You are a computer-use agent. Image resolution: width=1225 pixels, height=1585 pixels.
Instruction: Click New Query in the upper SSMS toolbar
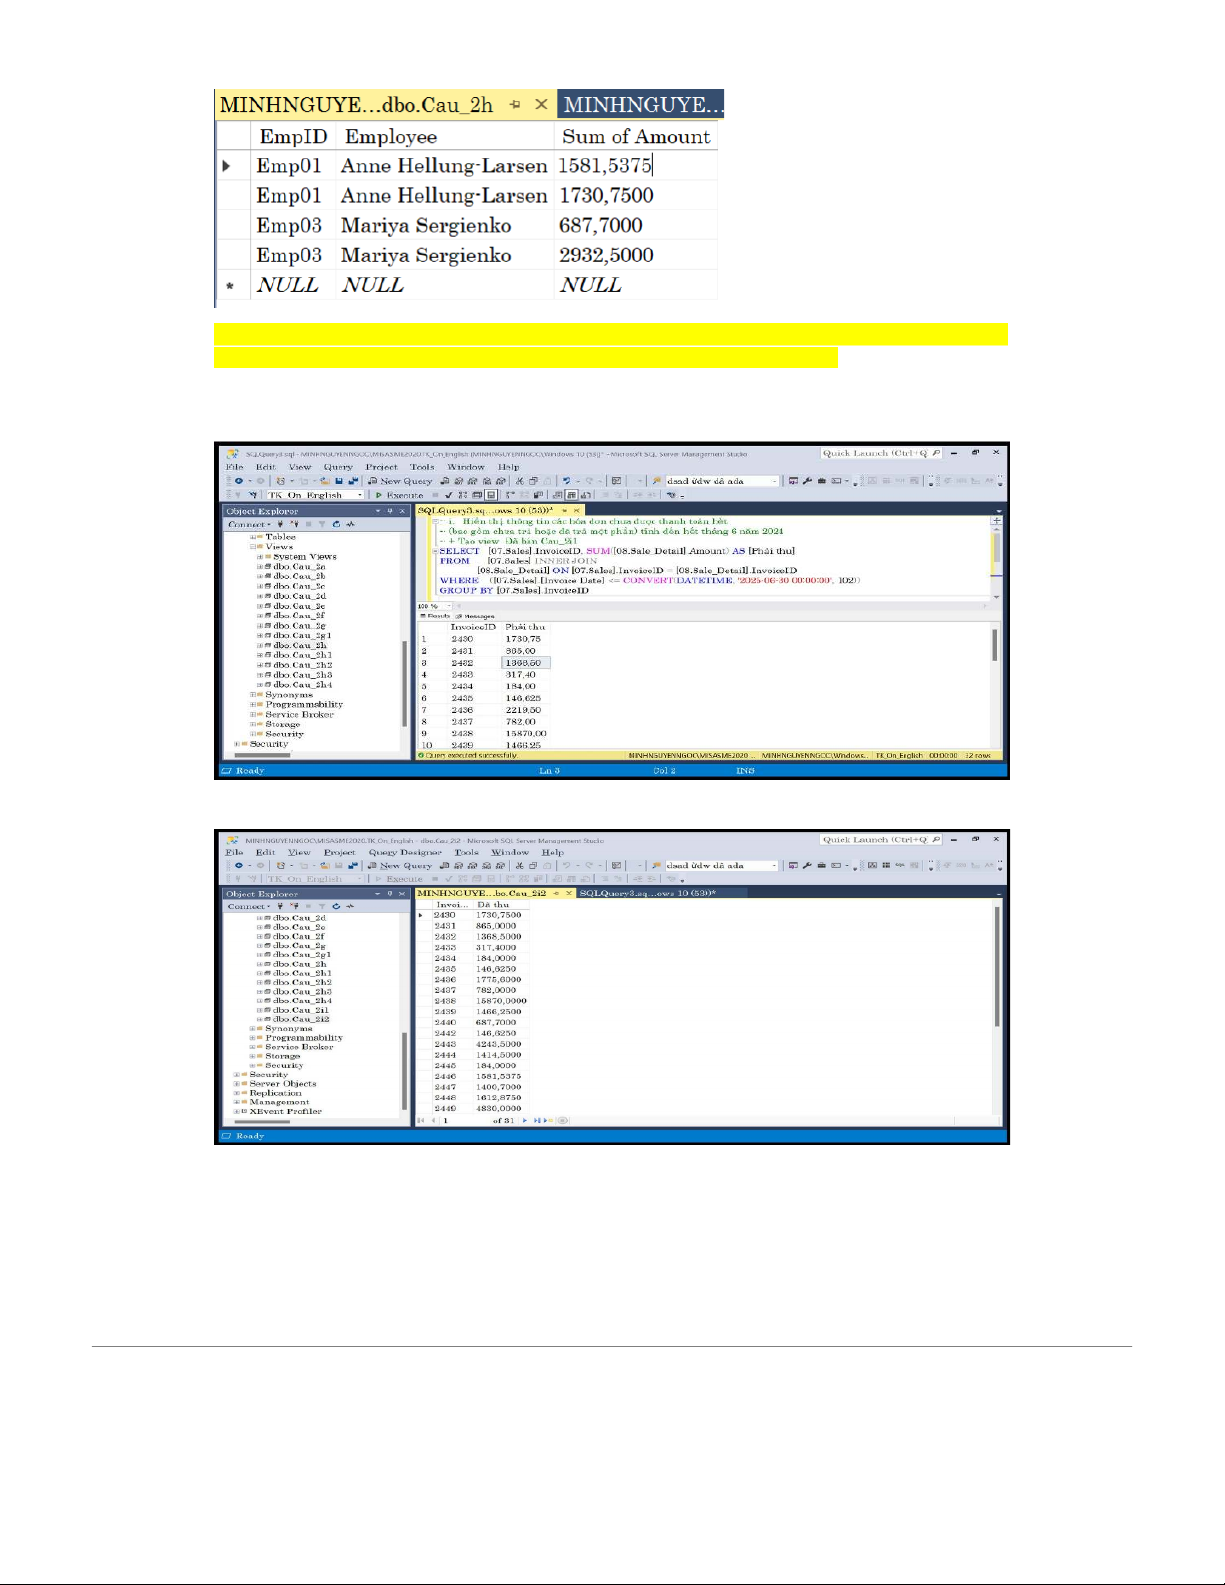(x=399, y=481)
